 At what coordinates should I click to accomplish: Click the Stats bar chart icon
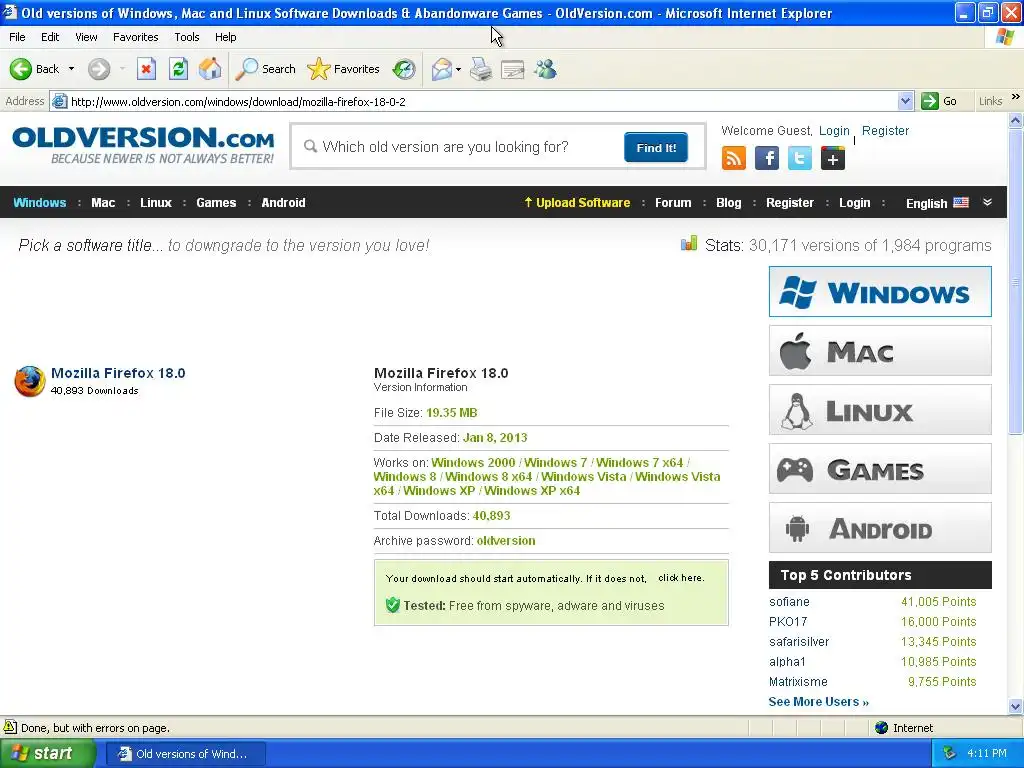(689, 244)
